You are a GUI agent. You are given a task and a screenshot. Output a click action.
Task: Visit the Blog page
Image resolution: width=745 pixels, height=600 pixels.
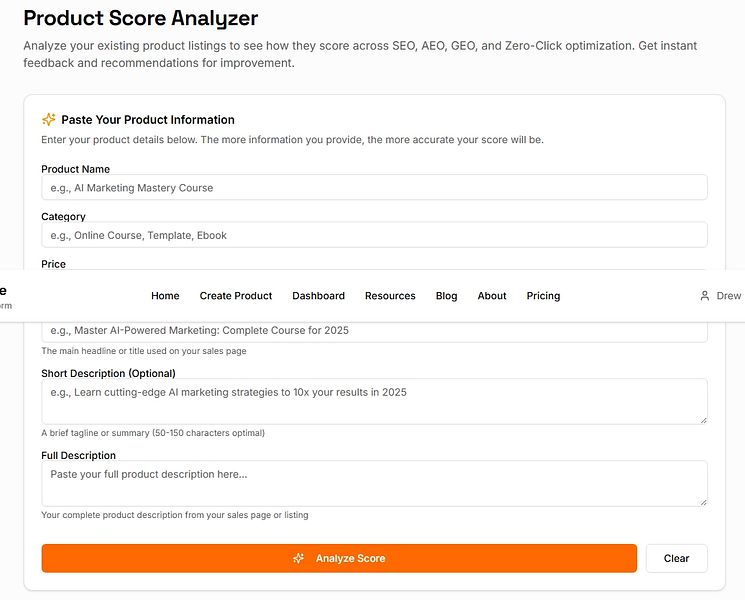(446, 296)
